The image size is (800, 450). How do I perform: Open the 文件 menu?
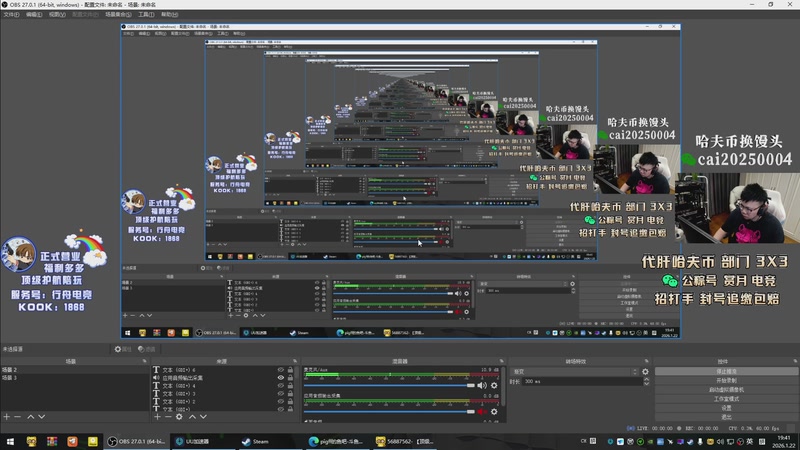tap(11, 14)
